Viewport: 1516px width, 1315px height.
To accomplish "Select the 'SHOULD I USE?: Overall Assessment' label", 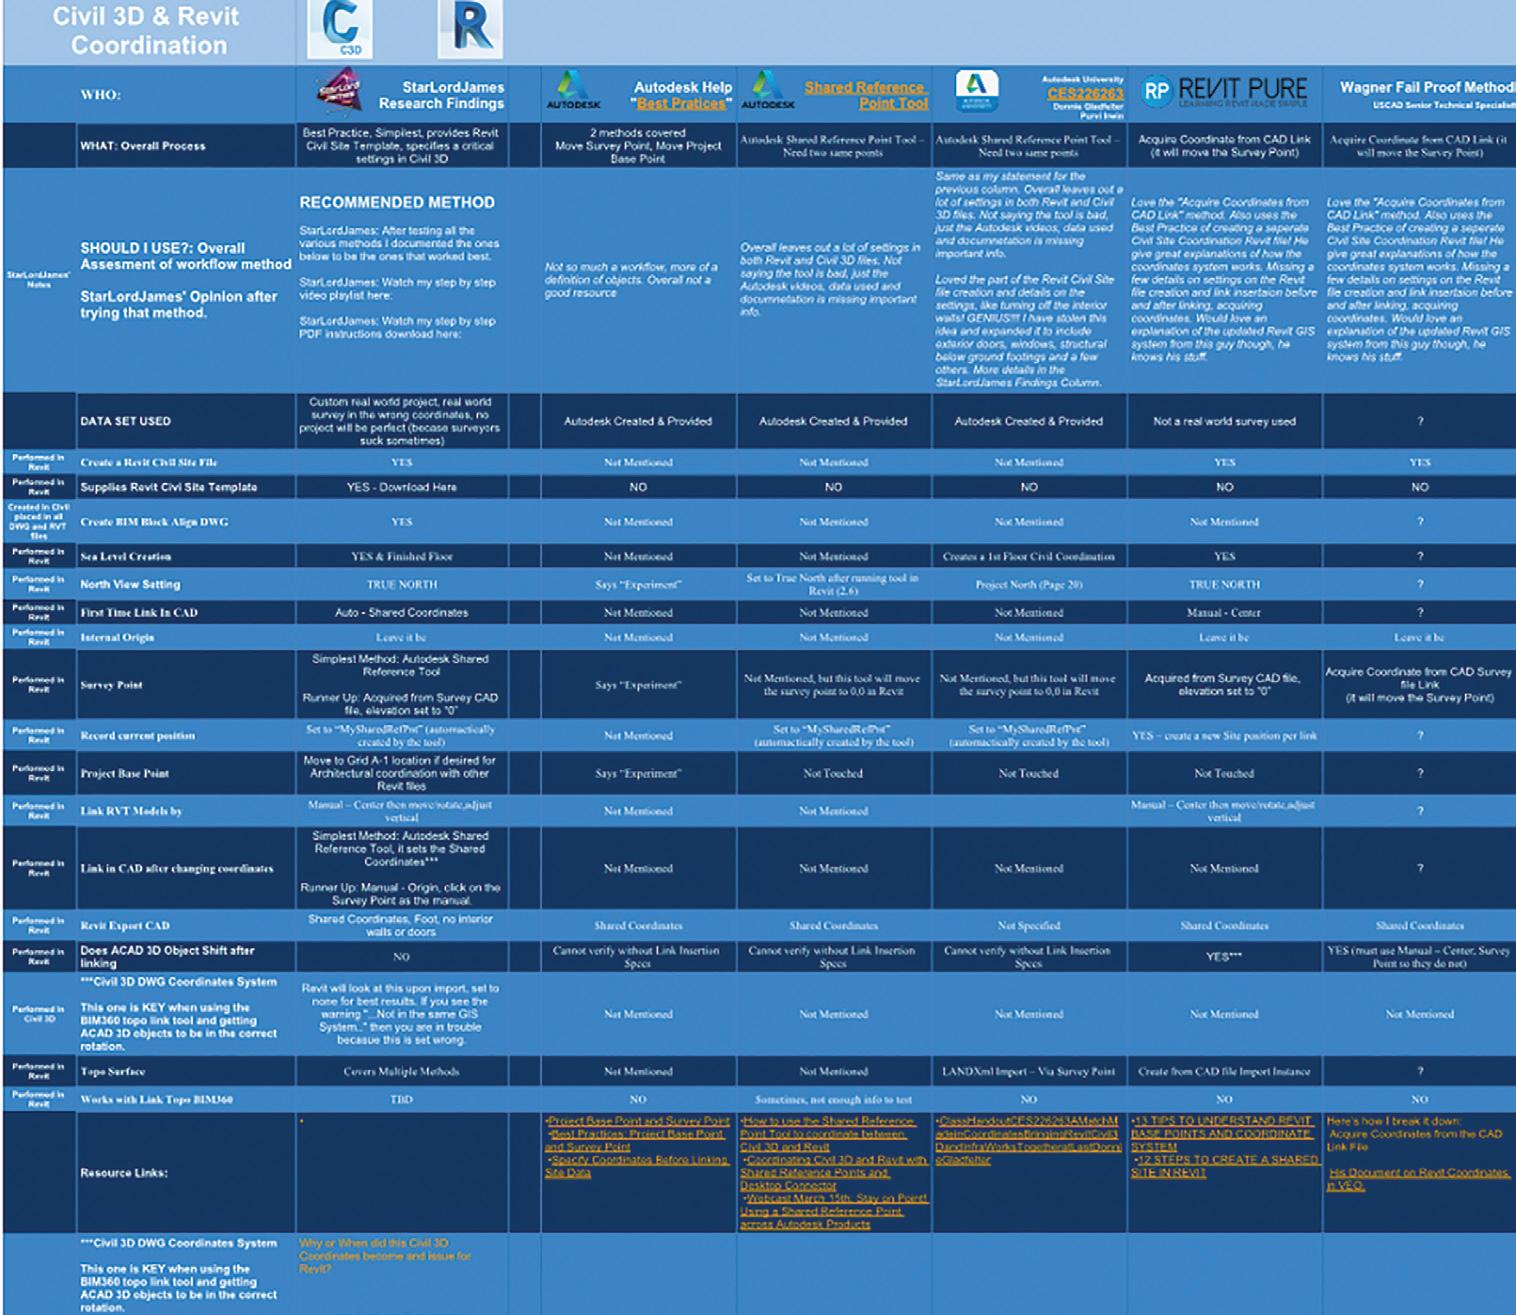I will [x=186, y=256].
